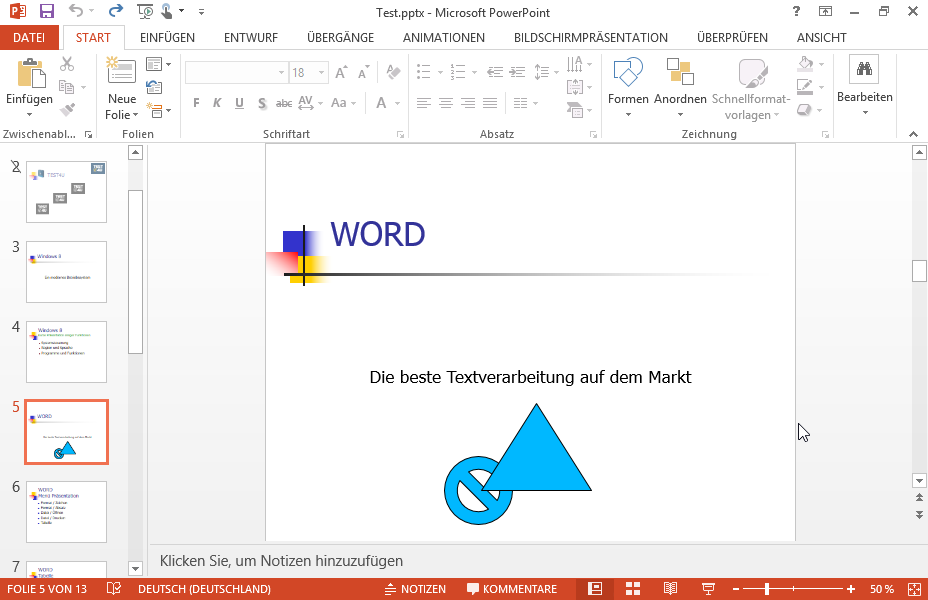The image size is (928, 600).
Task: Click the copy icon in Zwischenablage
Action: [66, 88]
